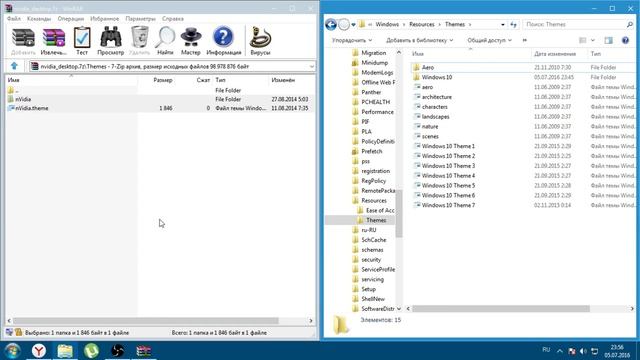Select SchCache in the Explorer folder tree
This screenshot has height=360, width=640.
tap(373, 240)
